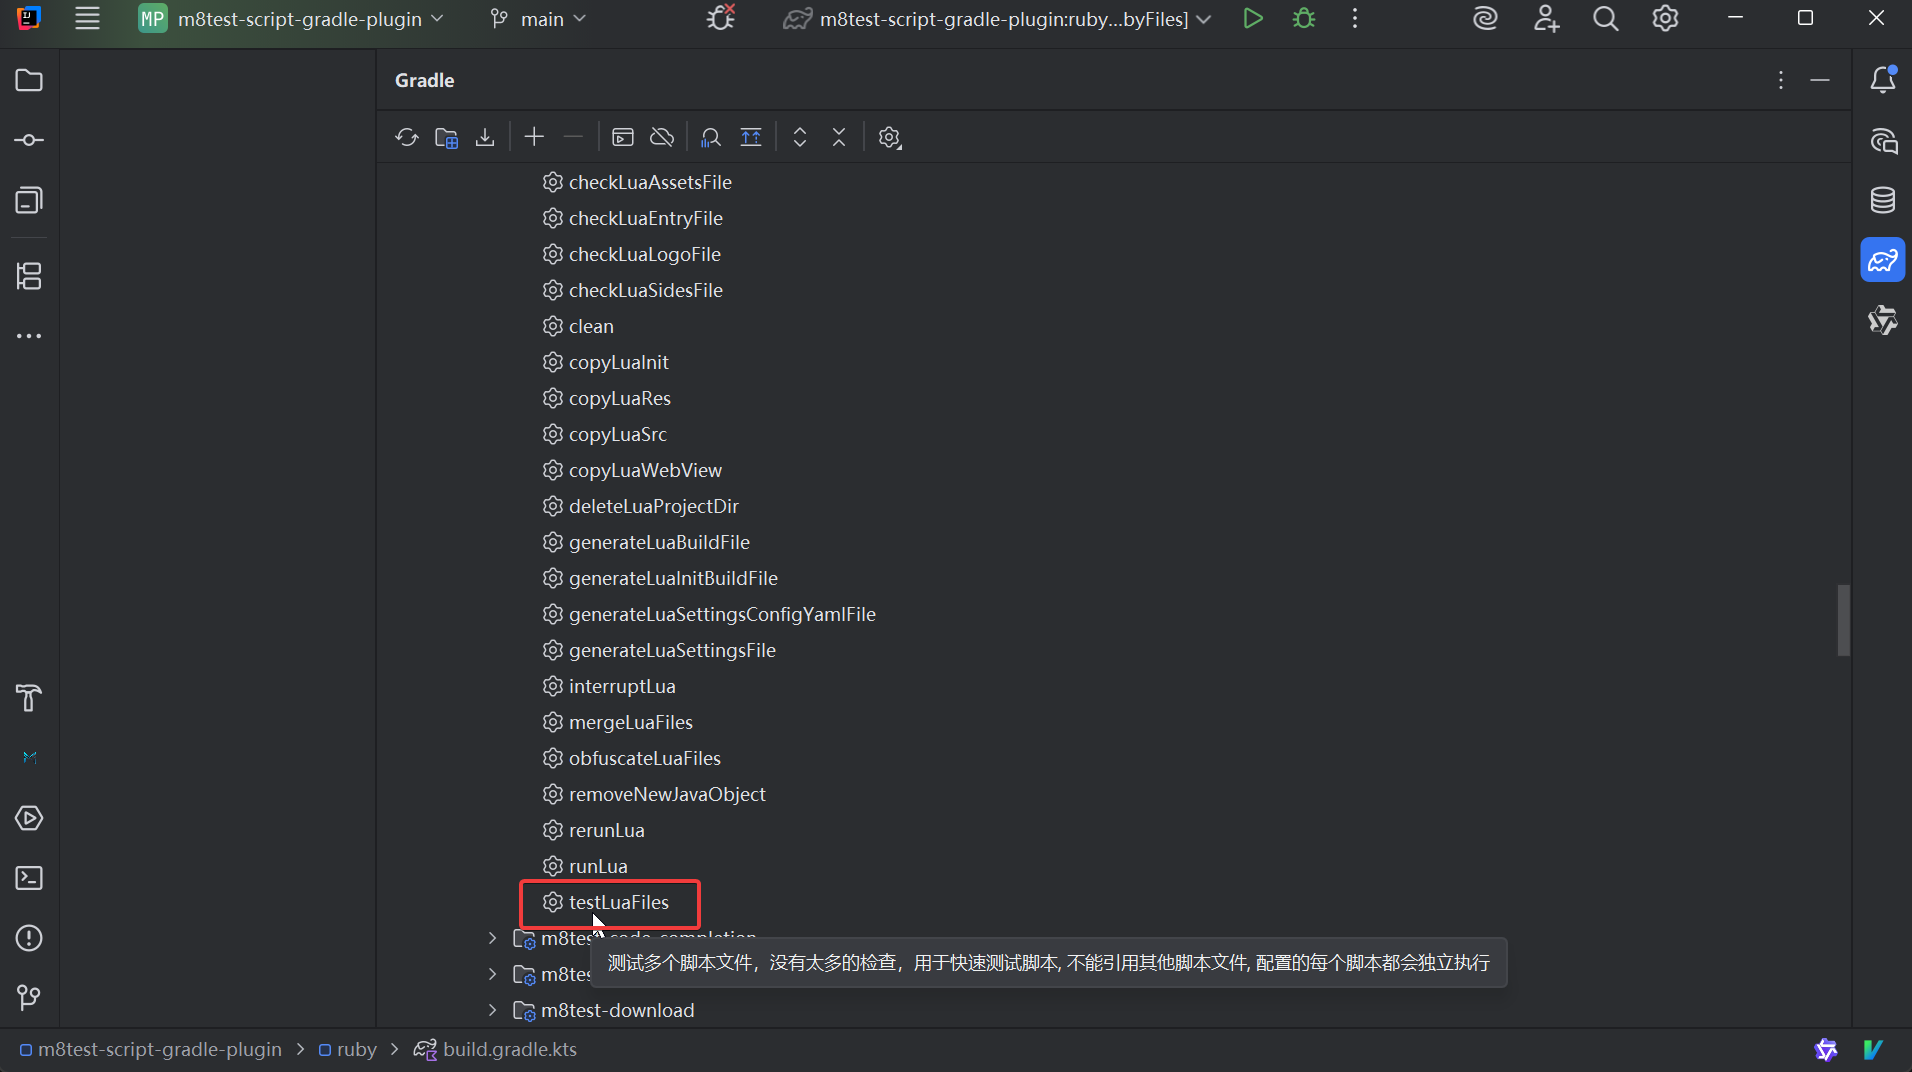Open the Database tool window
The width and height of the screenshot is (1912, 1072).
pyautogui.click(x=1883, y=200)
